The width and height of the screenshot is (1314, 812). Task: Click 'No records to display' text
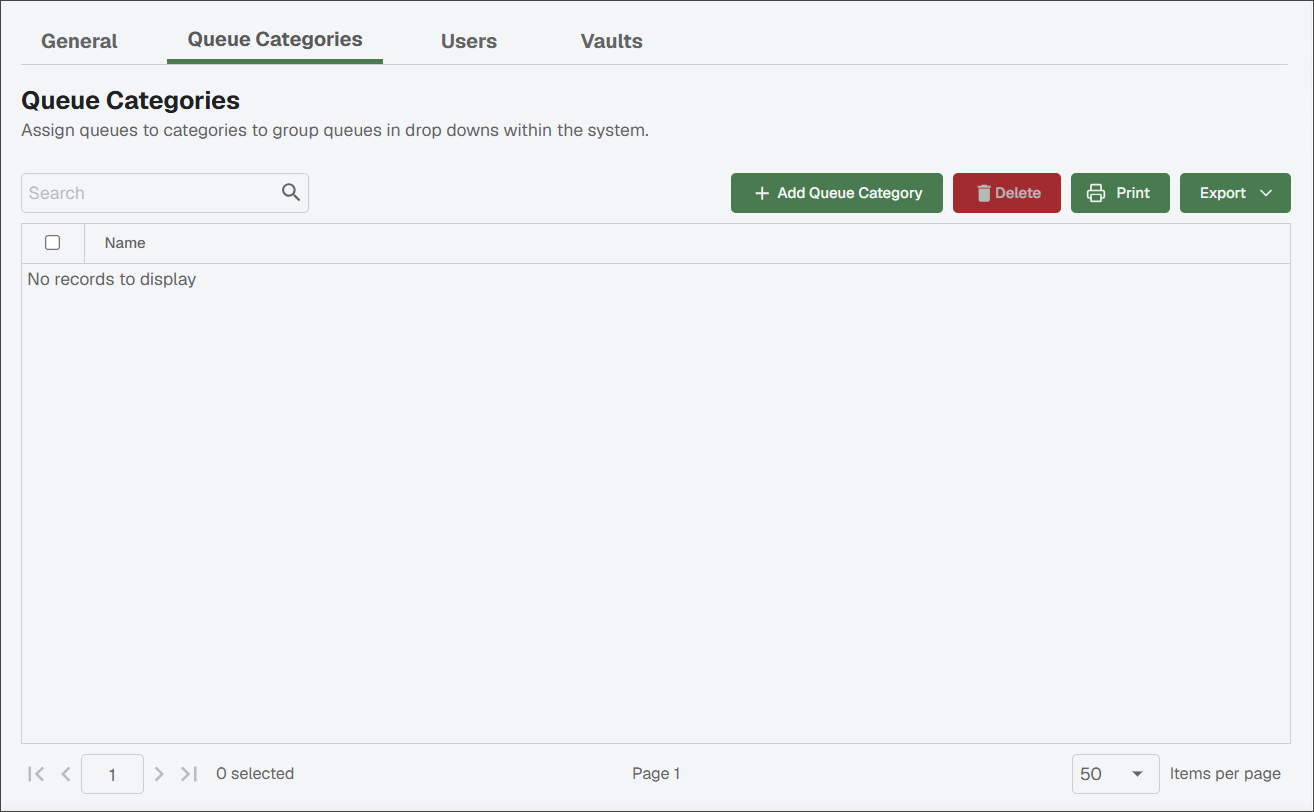tap(112, 279)
